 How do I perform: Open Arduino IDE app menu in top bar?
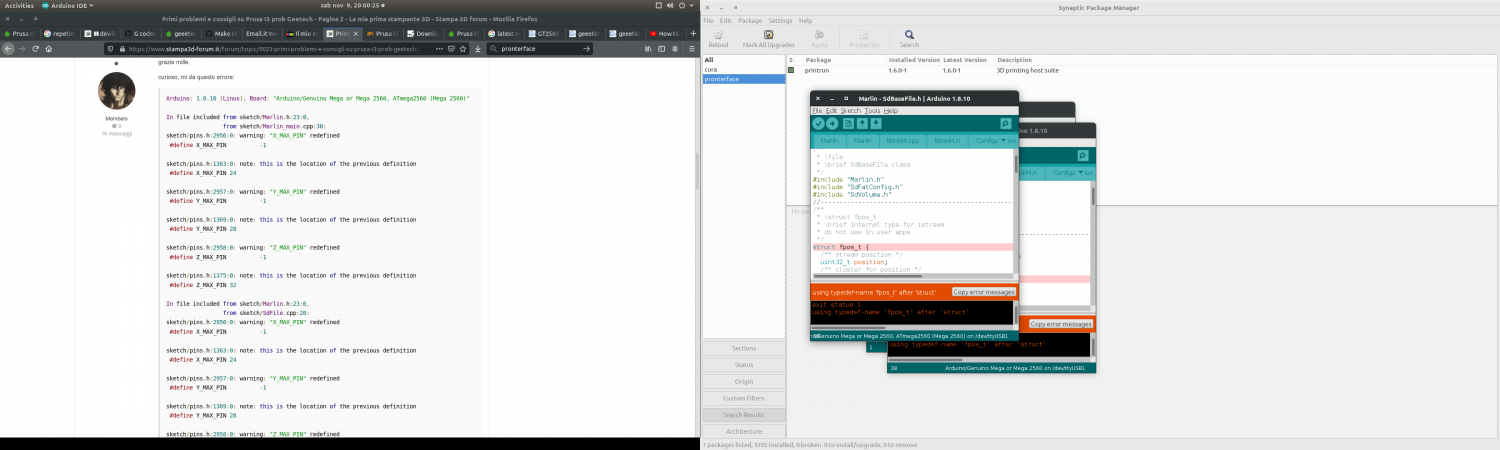(x=67, y=5)
